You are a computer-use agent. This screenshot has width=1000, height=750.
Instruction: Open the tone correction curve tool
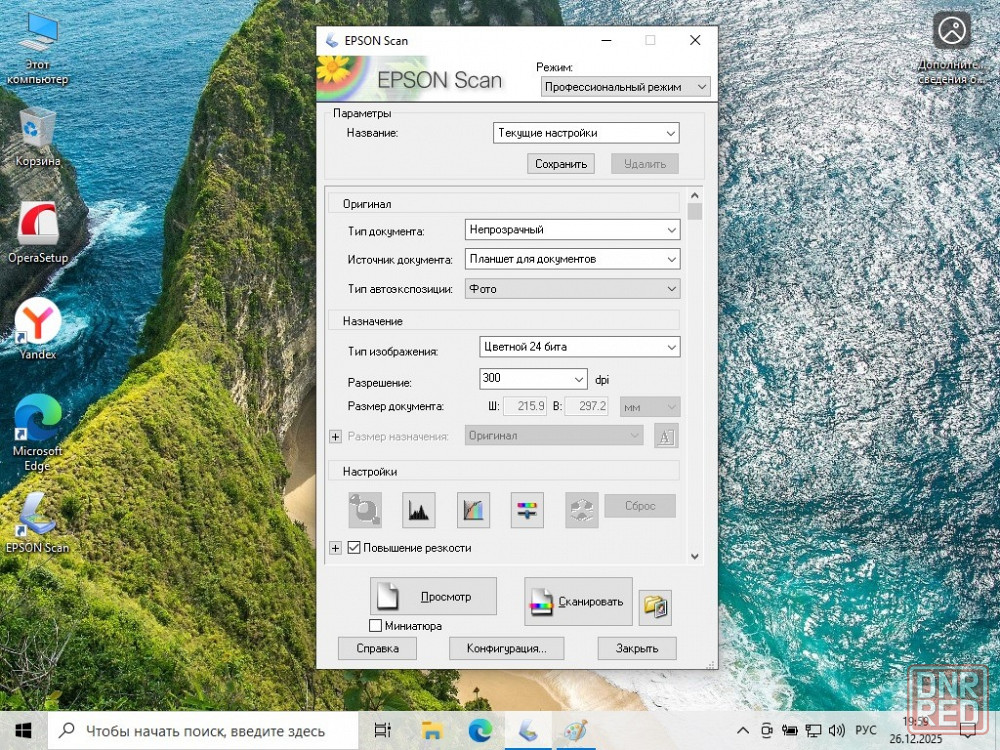473,510
